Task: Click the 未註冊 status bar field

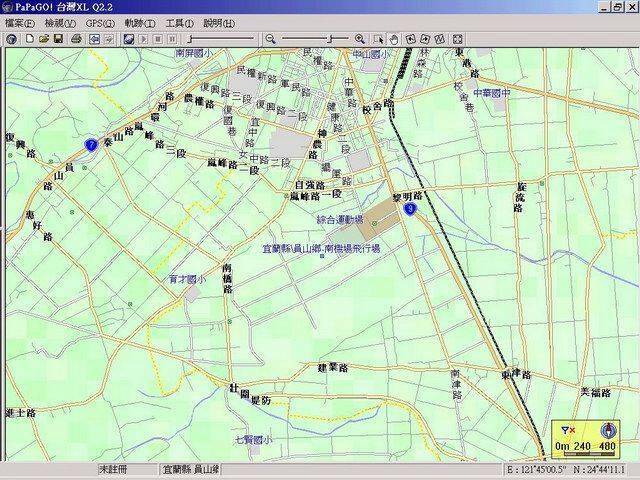Action: [127, 470]
